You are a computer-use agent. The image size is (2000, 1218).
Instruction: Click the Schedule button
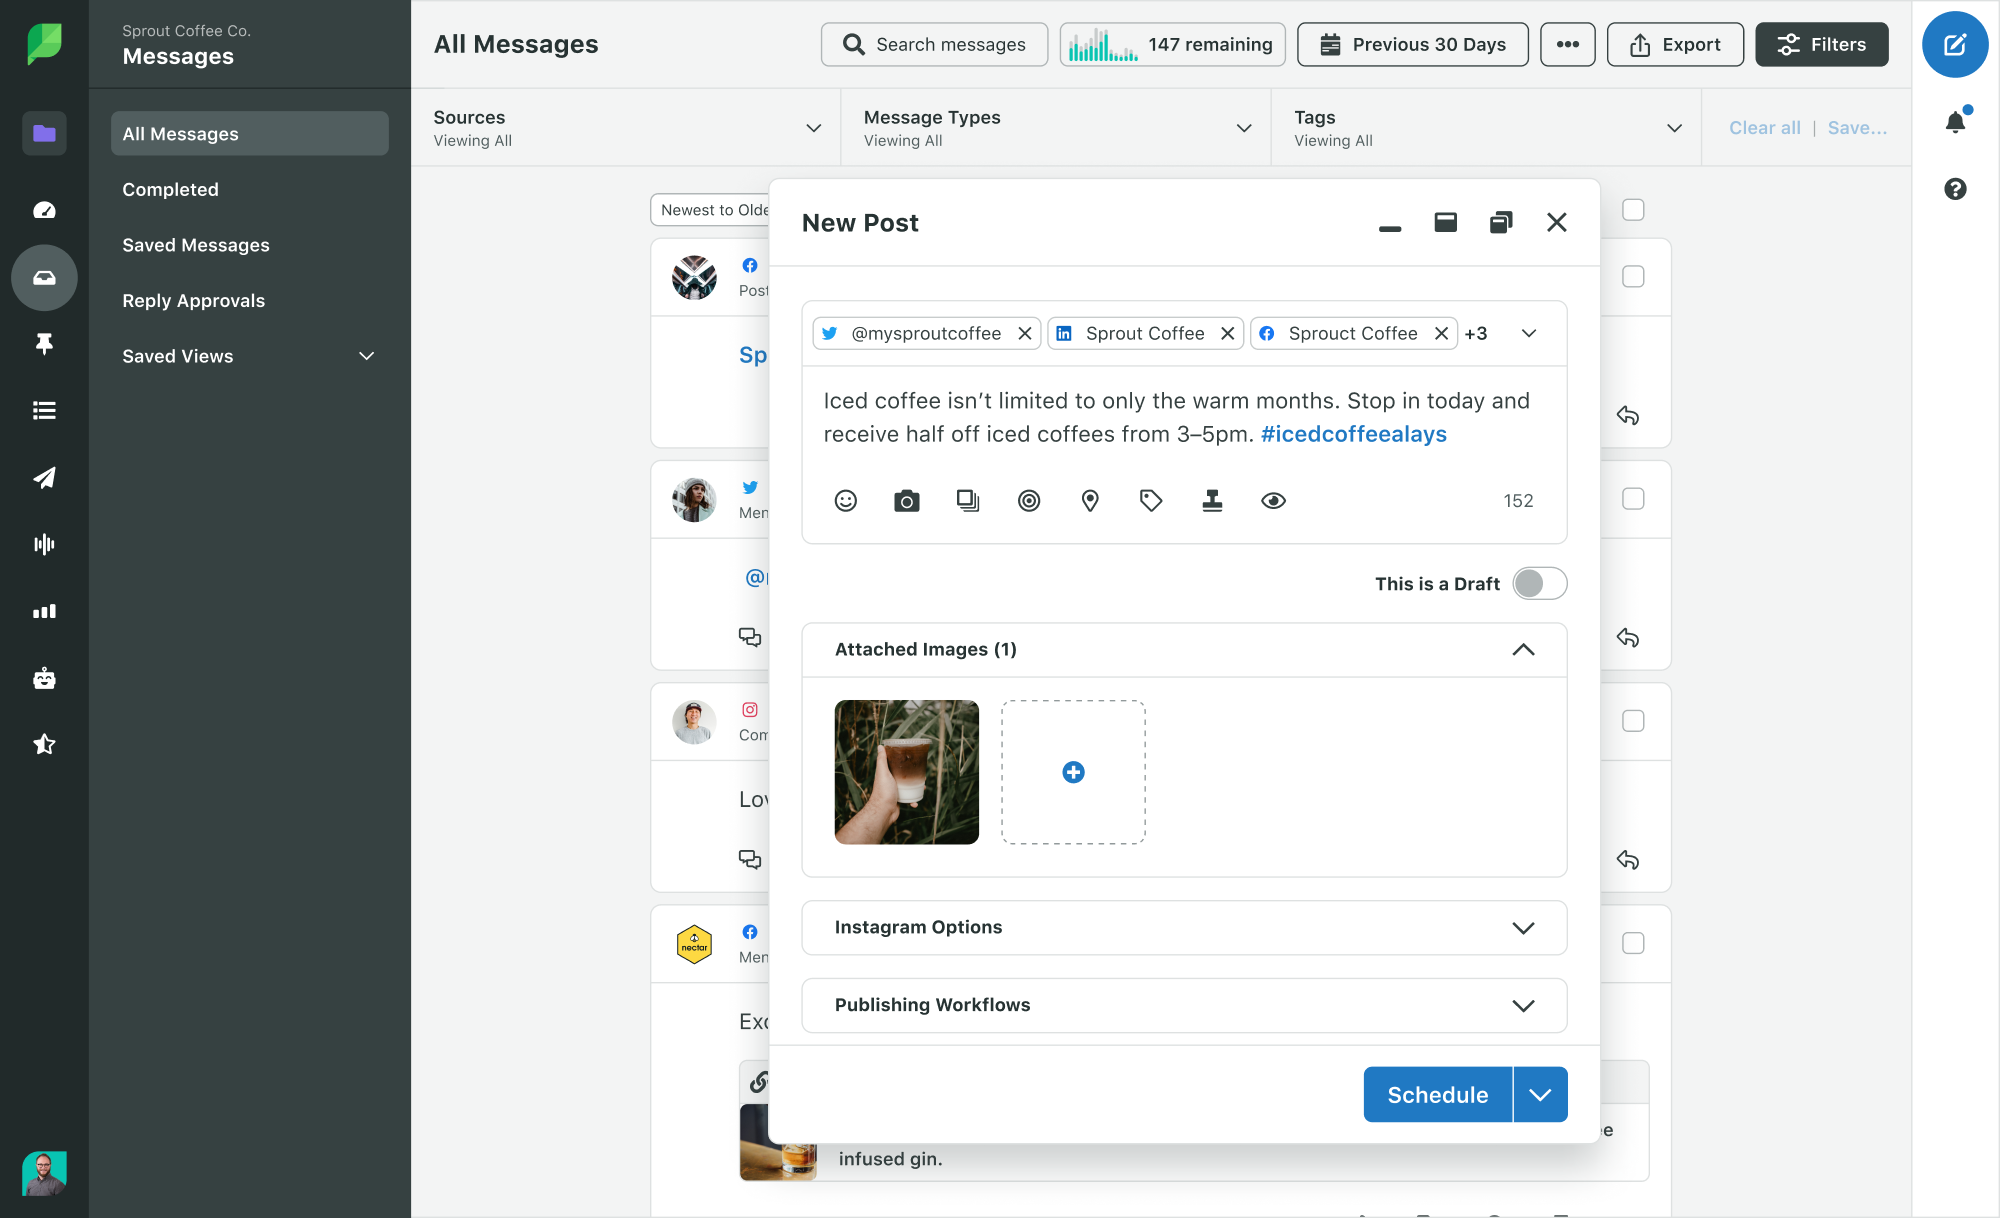pyautogui.click(x=1436, y=1094)
